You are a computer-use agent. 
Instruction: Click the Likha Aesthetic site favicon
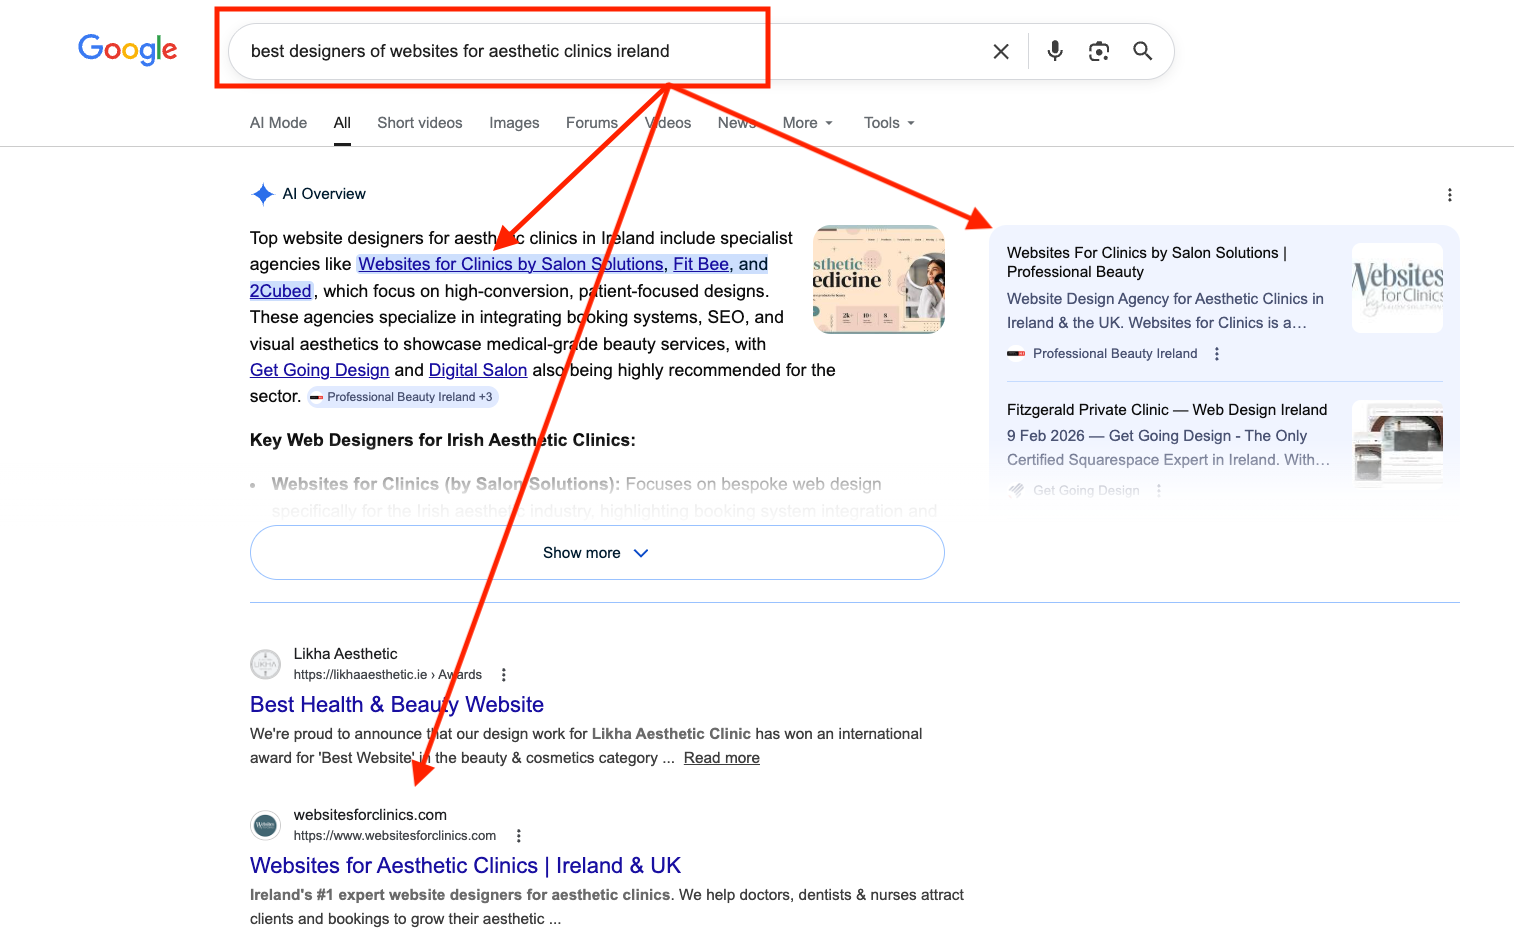[x=265, y=664]
